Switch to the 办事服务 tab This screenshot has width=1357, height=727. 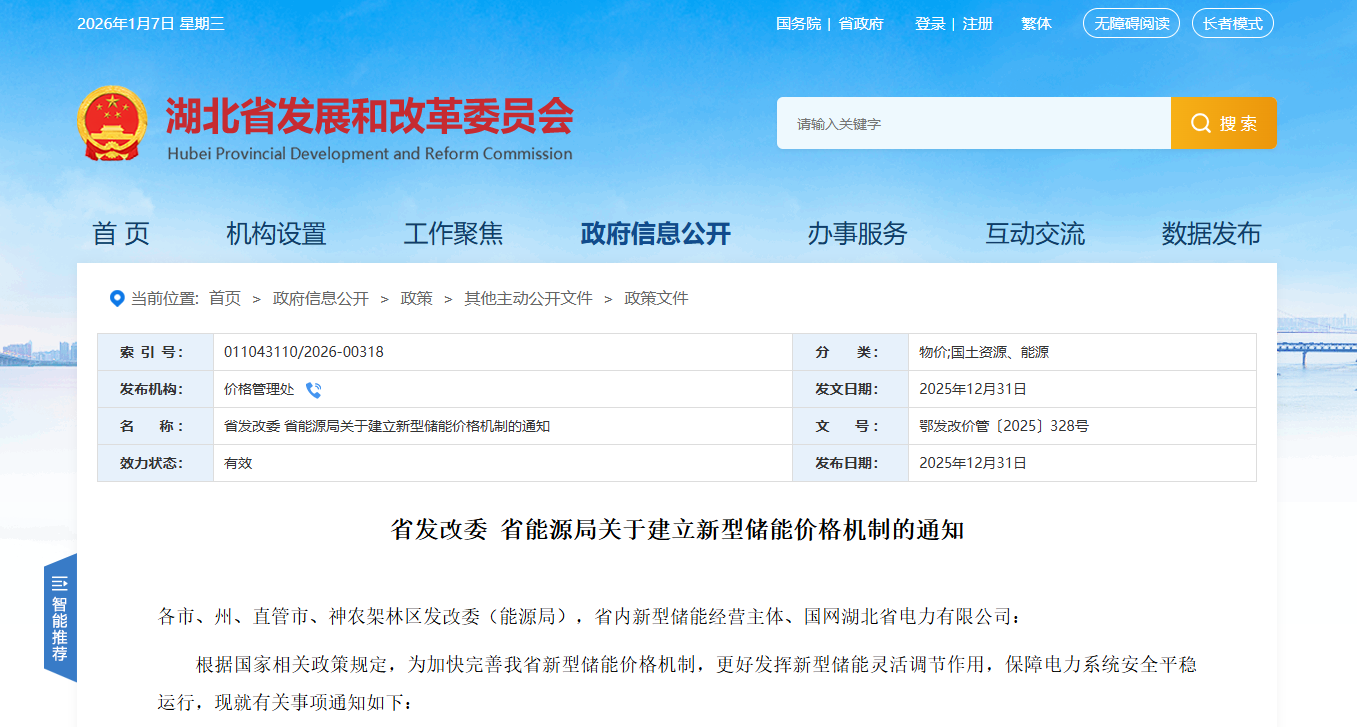pyautogui.click(x=858, y=233)
